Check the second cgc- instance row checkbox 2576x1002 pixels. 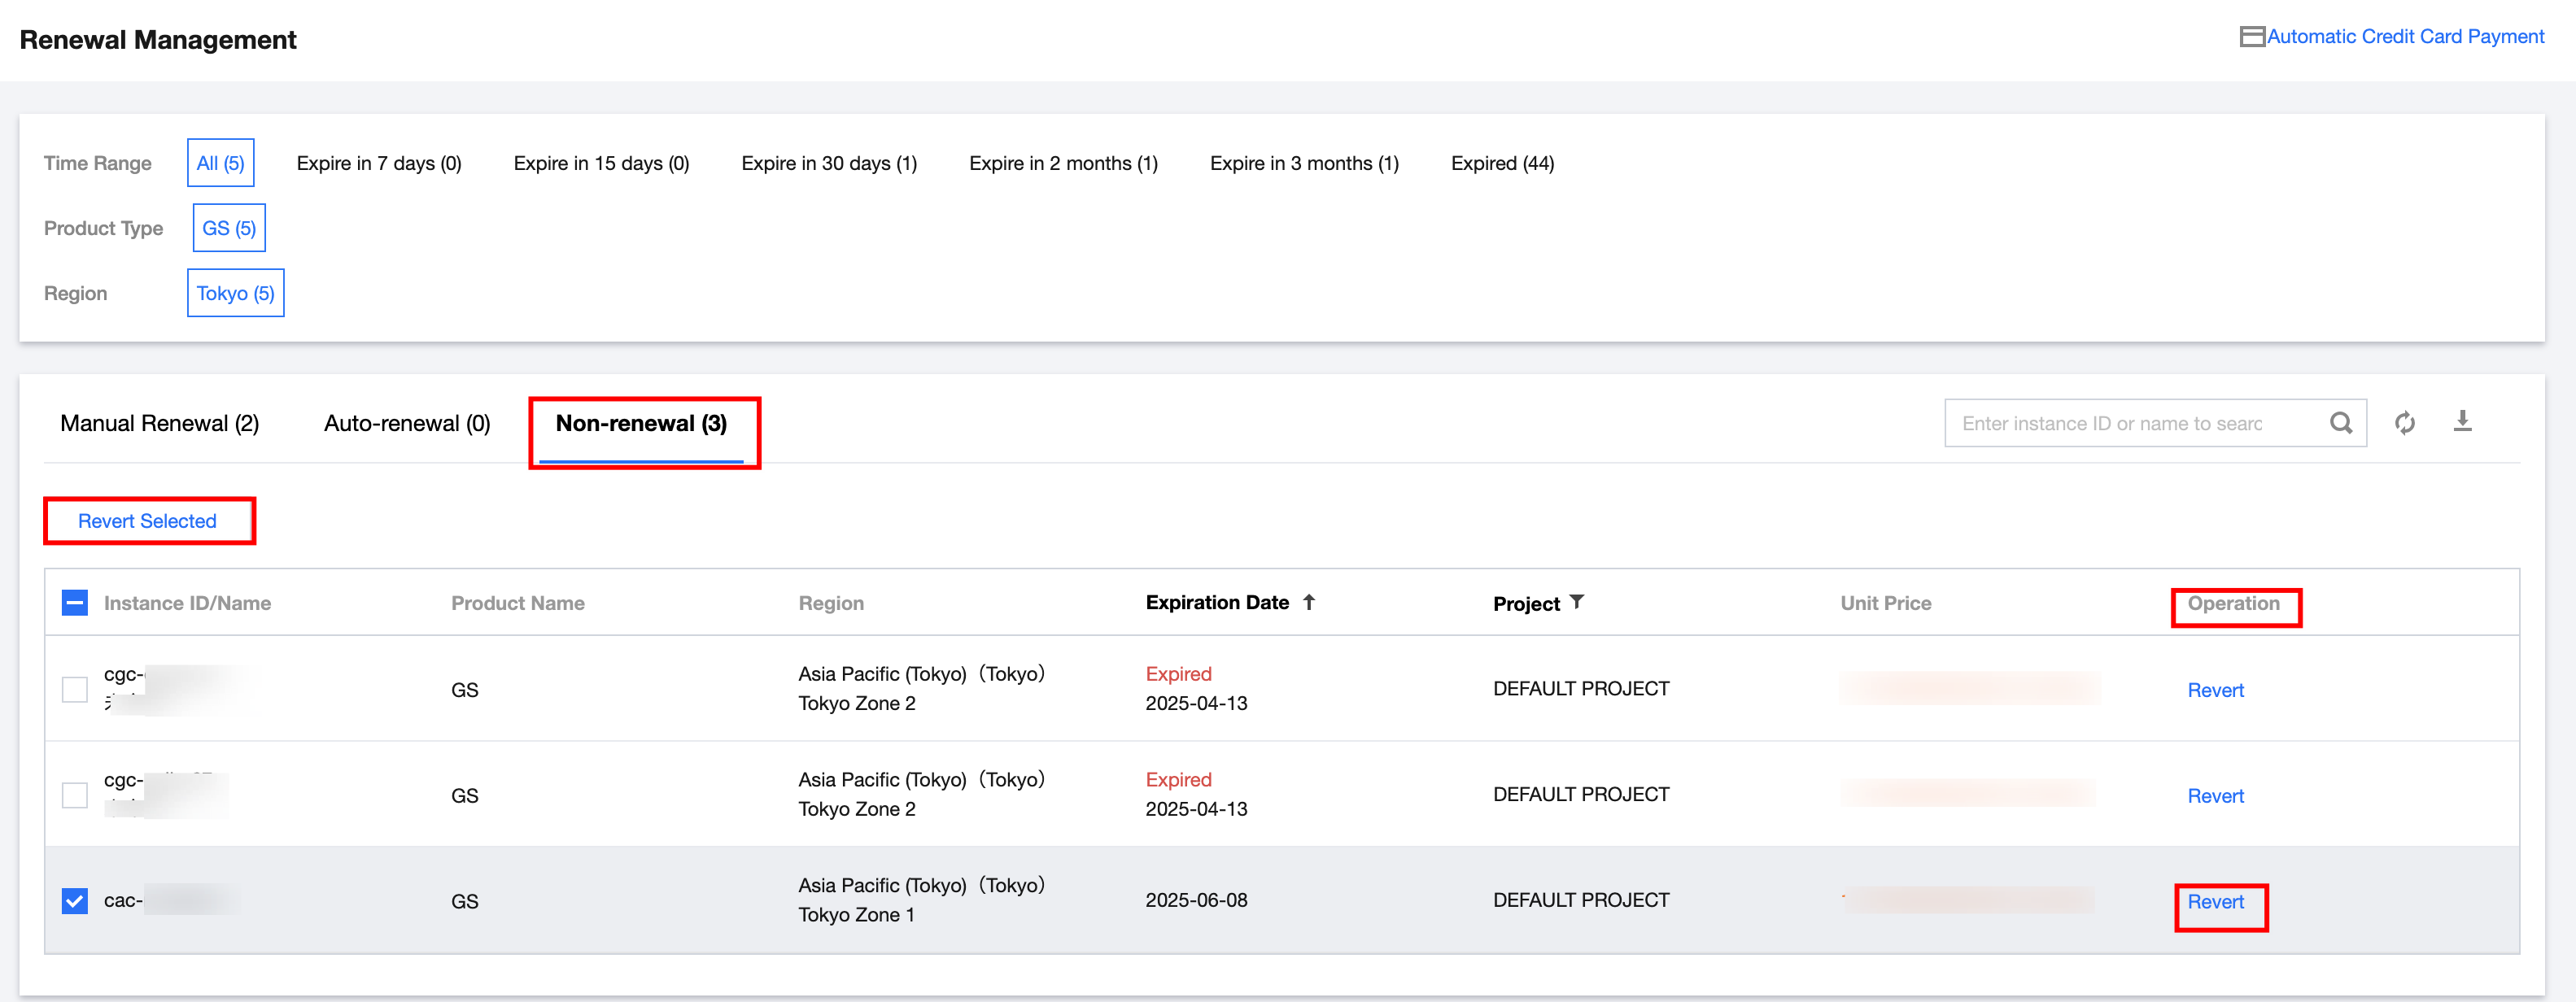pos(75,795)
